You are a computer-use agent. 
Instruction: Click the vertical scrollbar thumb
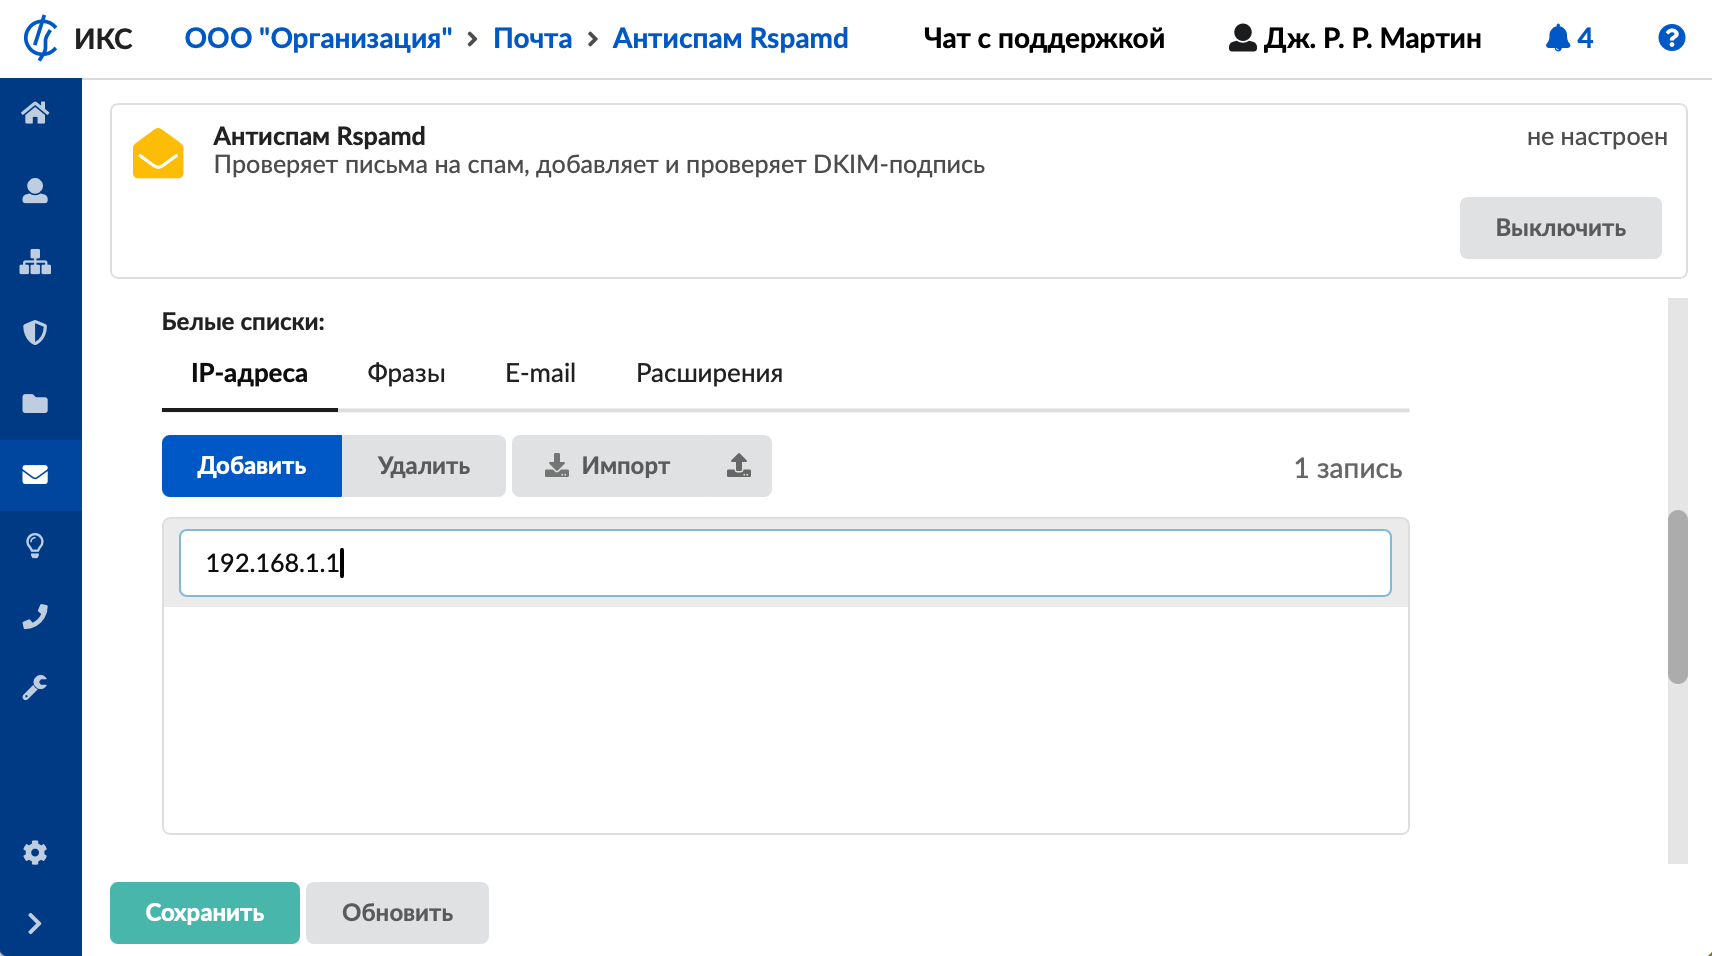tap(1677, 597)
